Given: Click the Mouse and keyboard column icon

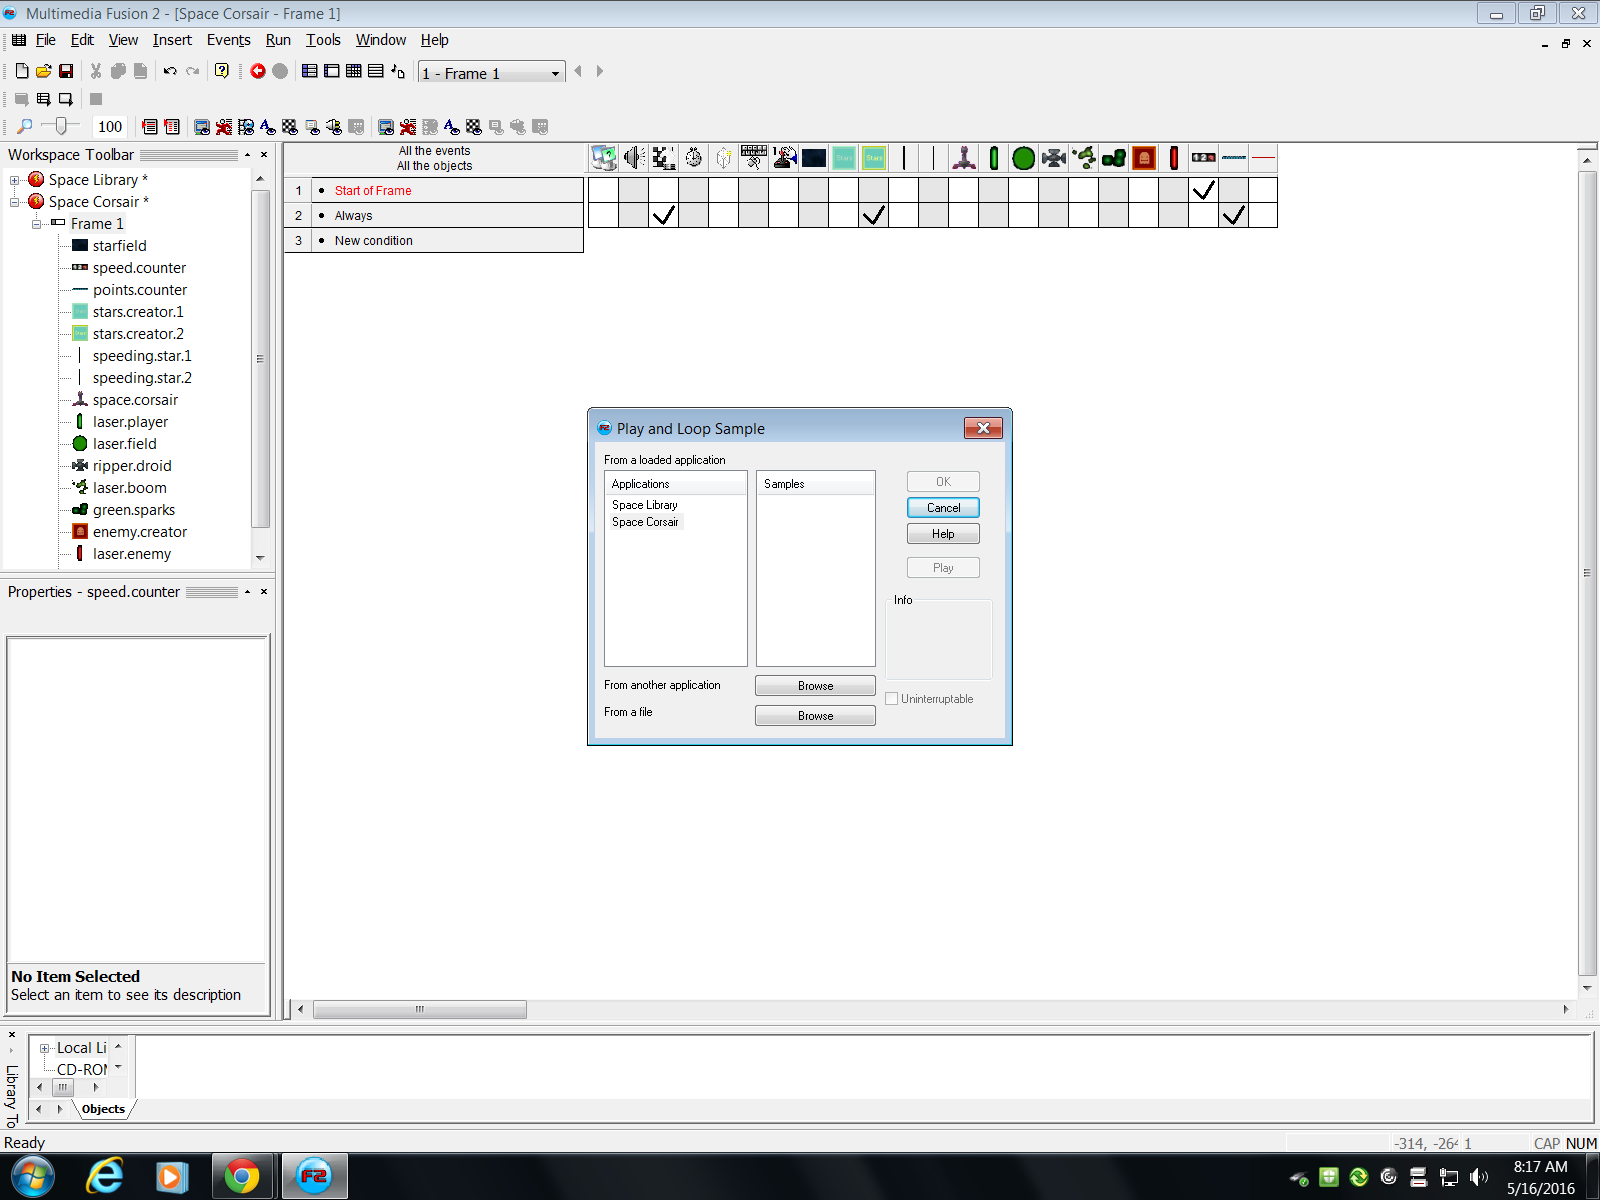Looking at the screenshot, I should pyautogui.click(x=754, y=158).
